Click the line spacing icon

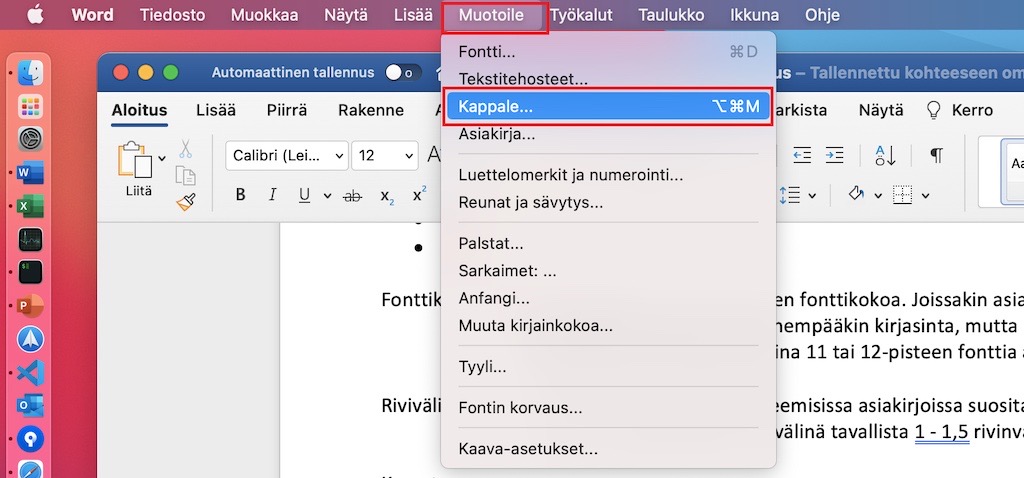[x=791, y=195]
